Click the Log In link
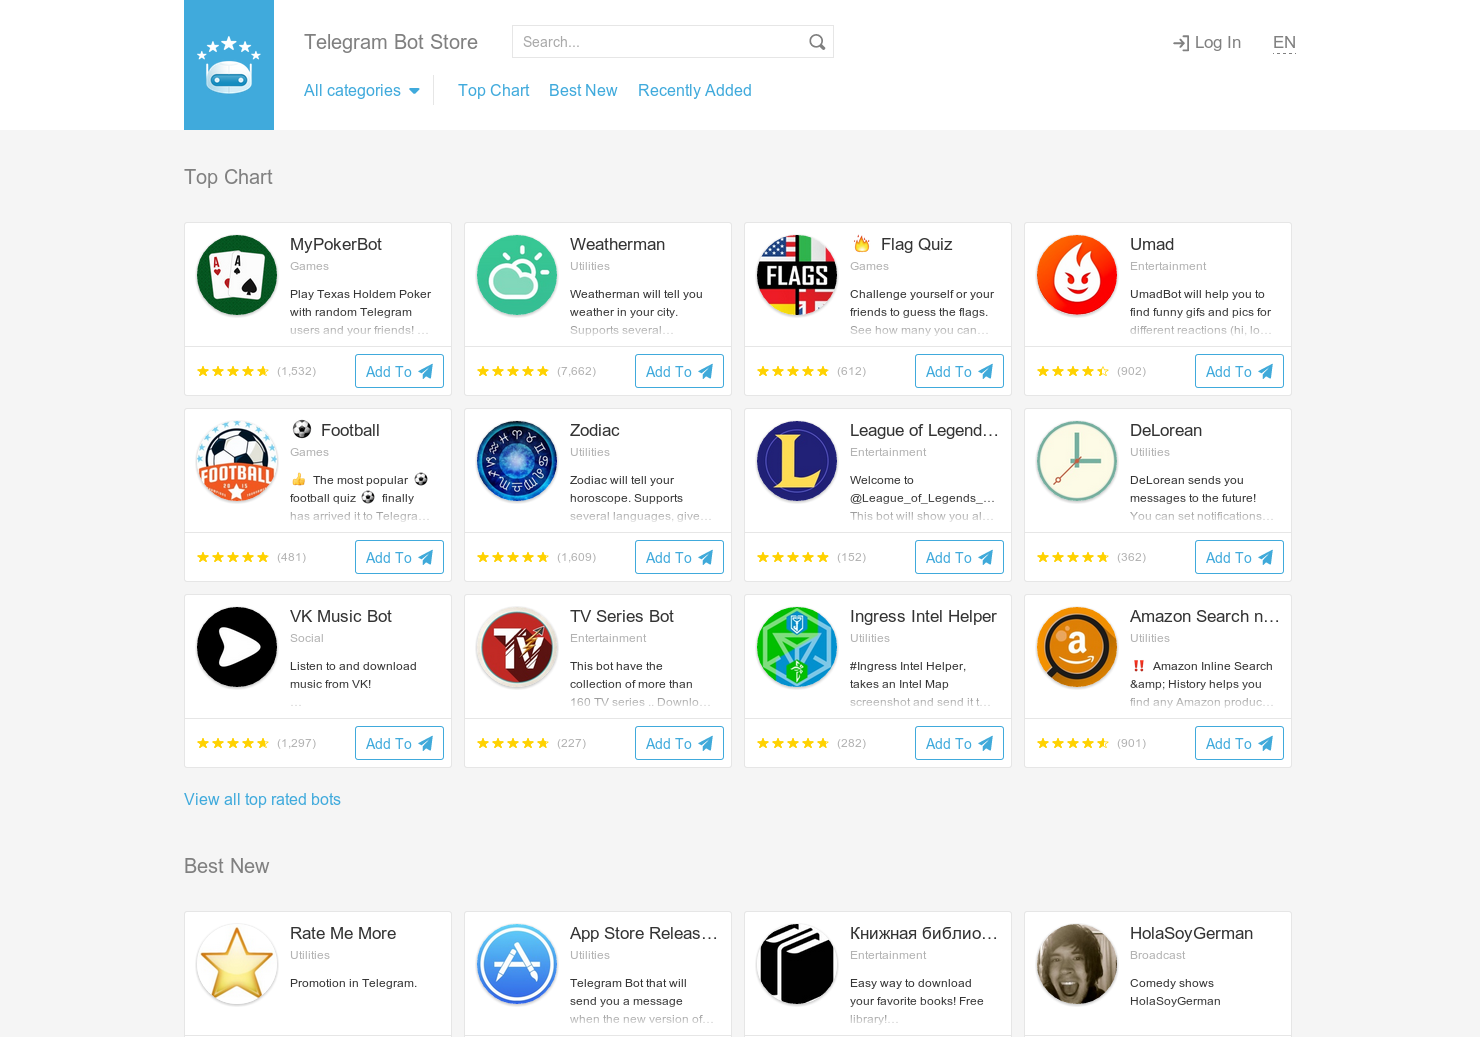 (1206, 42)
